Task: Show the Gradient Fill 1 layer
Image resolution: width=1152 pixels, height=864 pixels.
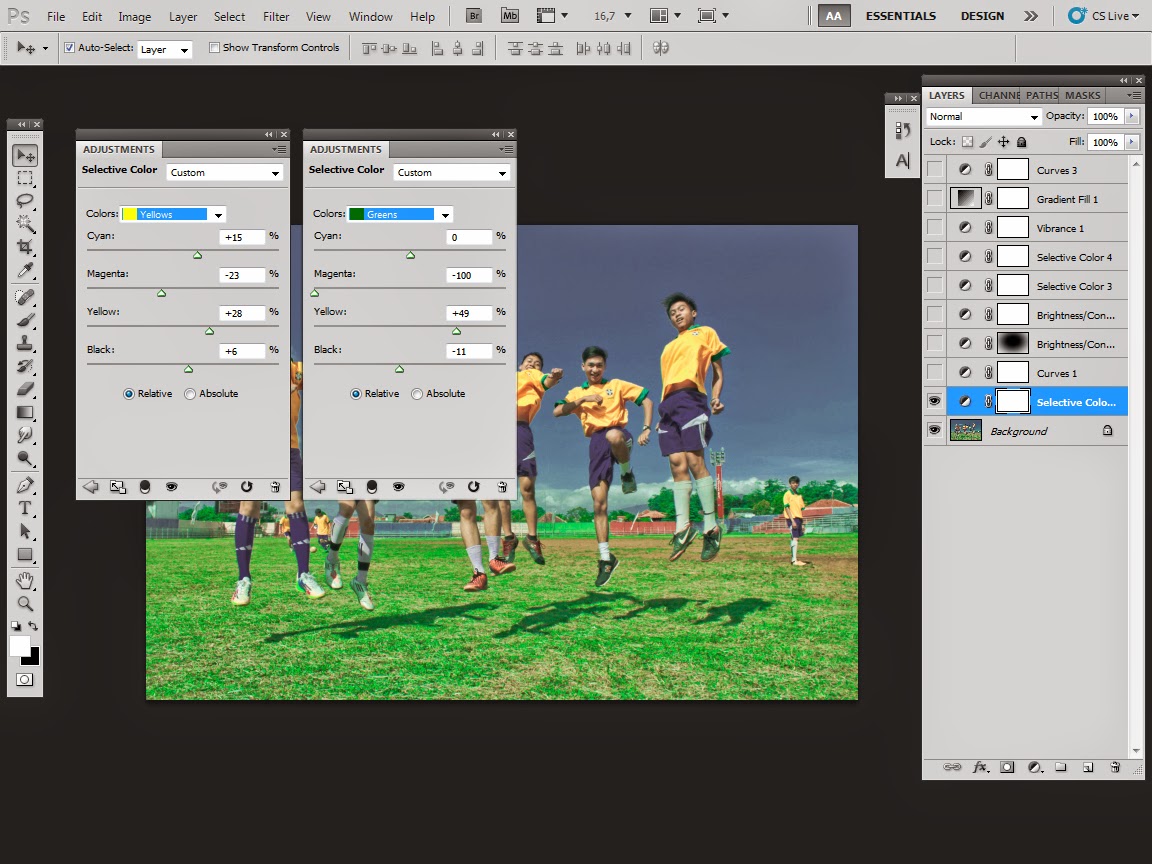Action: pyautogui.click(x=934, y=199)
